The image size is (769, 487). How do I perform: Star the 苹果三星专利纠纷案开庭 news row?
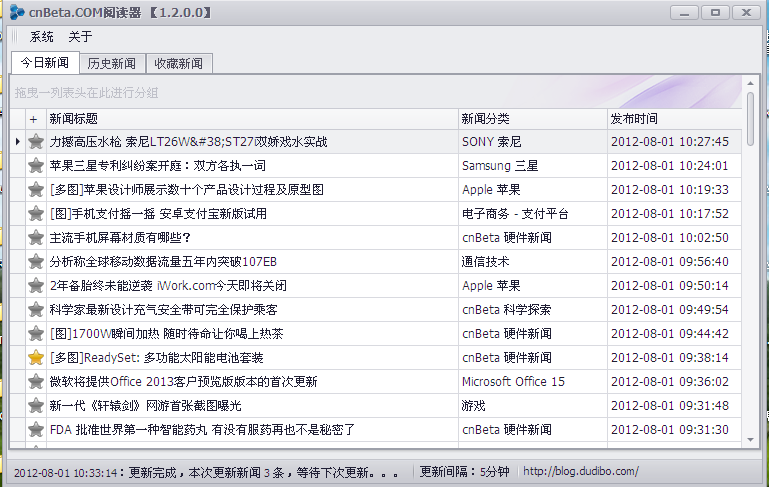click(x=36, y=166)
